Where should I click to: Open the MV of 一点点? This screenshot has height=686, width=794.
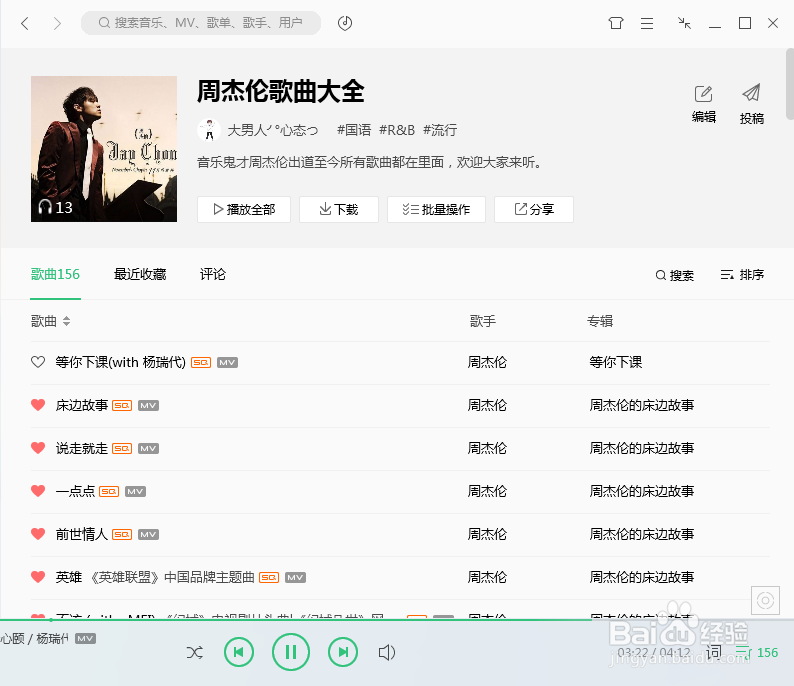135,492
